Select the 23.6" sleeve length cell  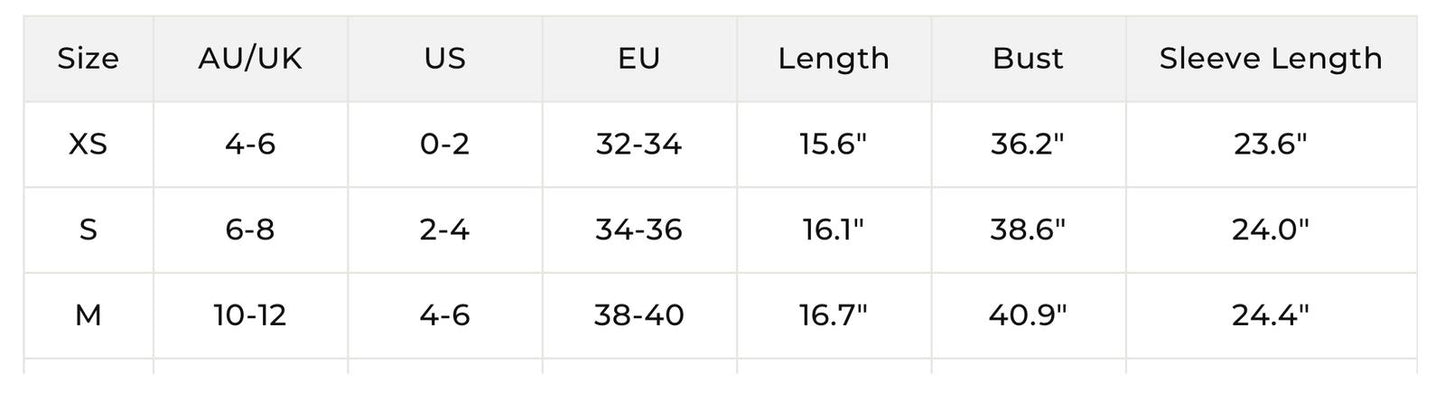(1270, 145)
